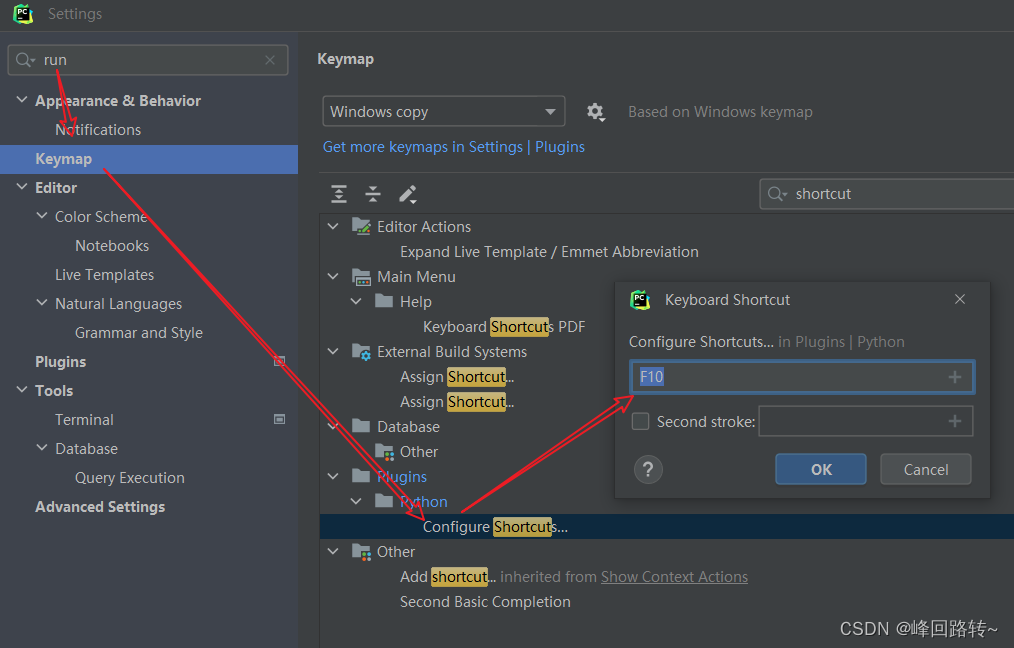
Task: Collapse Appearance & Behavior section
Action: pyautogui.click(x=22, y=100)
